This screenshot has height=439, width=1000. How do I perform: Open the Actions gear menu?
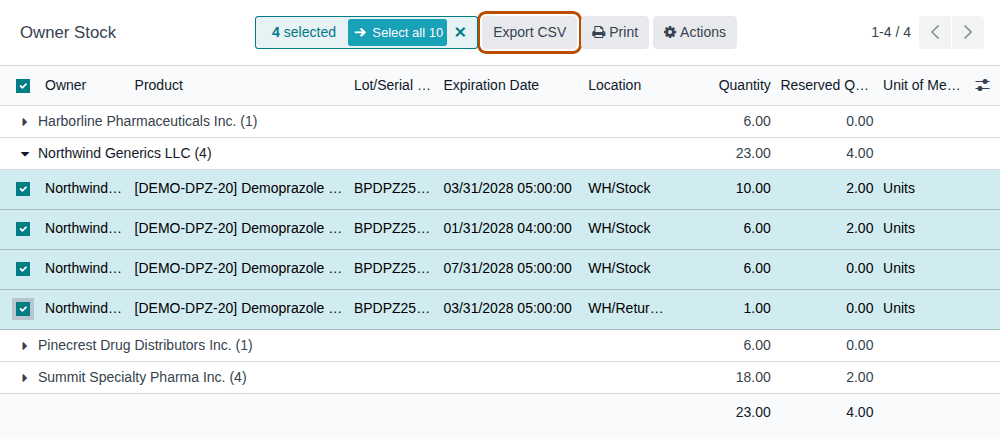(x=695, y=33)
